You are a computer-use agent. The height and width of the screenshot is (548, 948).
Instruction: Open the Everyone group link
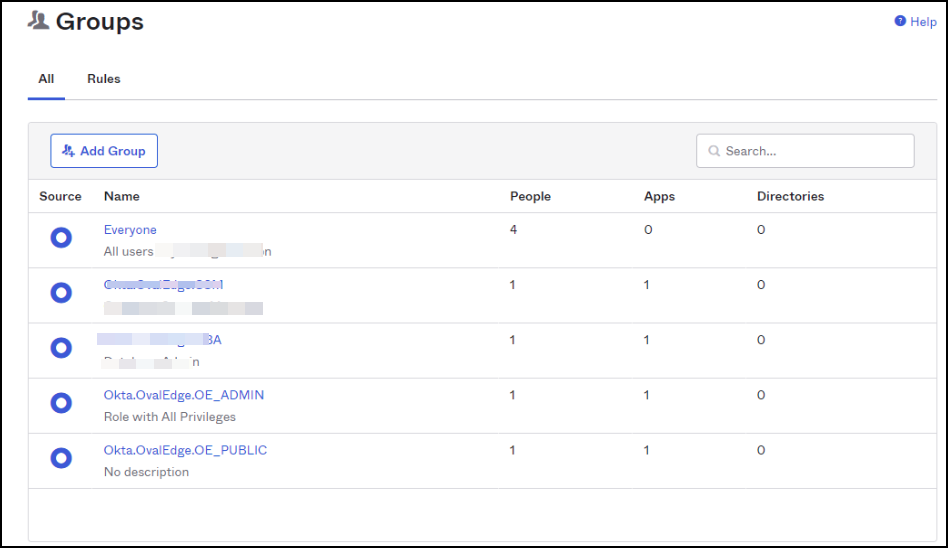point(130,230)
